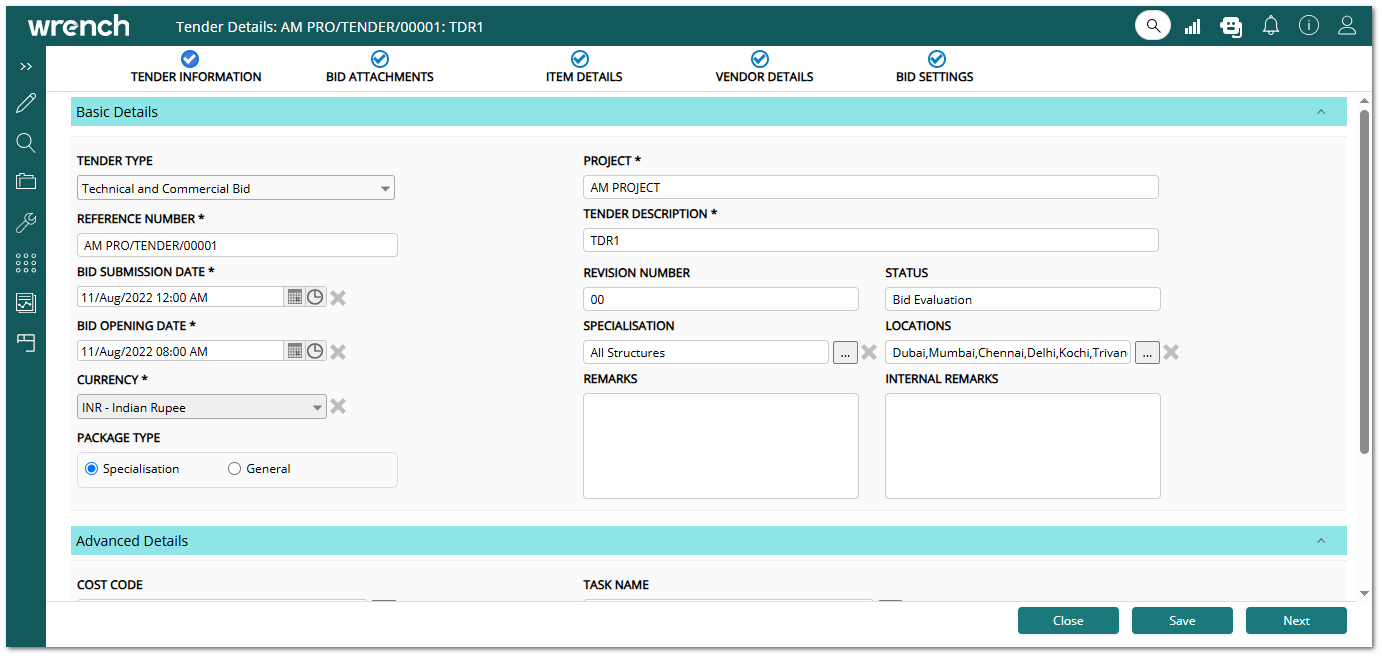Collapse the Basic Details section
Image resolution: width=1382 pixels, height=657 pixels.
(x=1321, y=112)
